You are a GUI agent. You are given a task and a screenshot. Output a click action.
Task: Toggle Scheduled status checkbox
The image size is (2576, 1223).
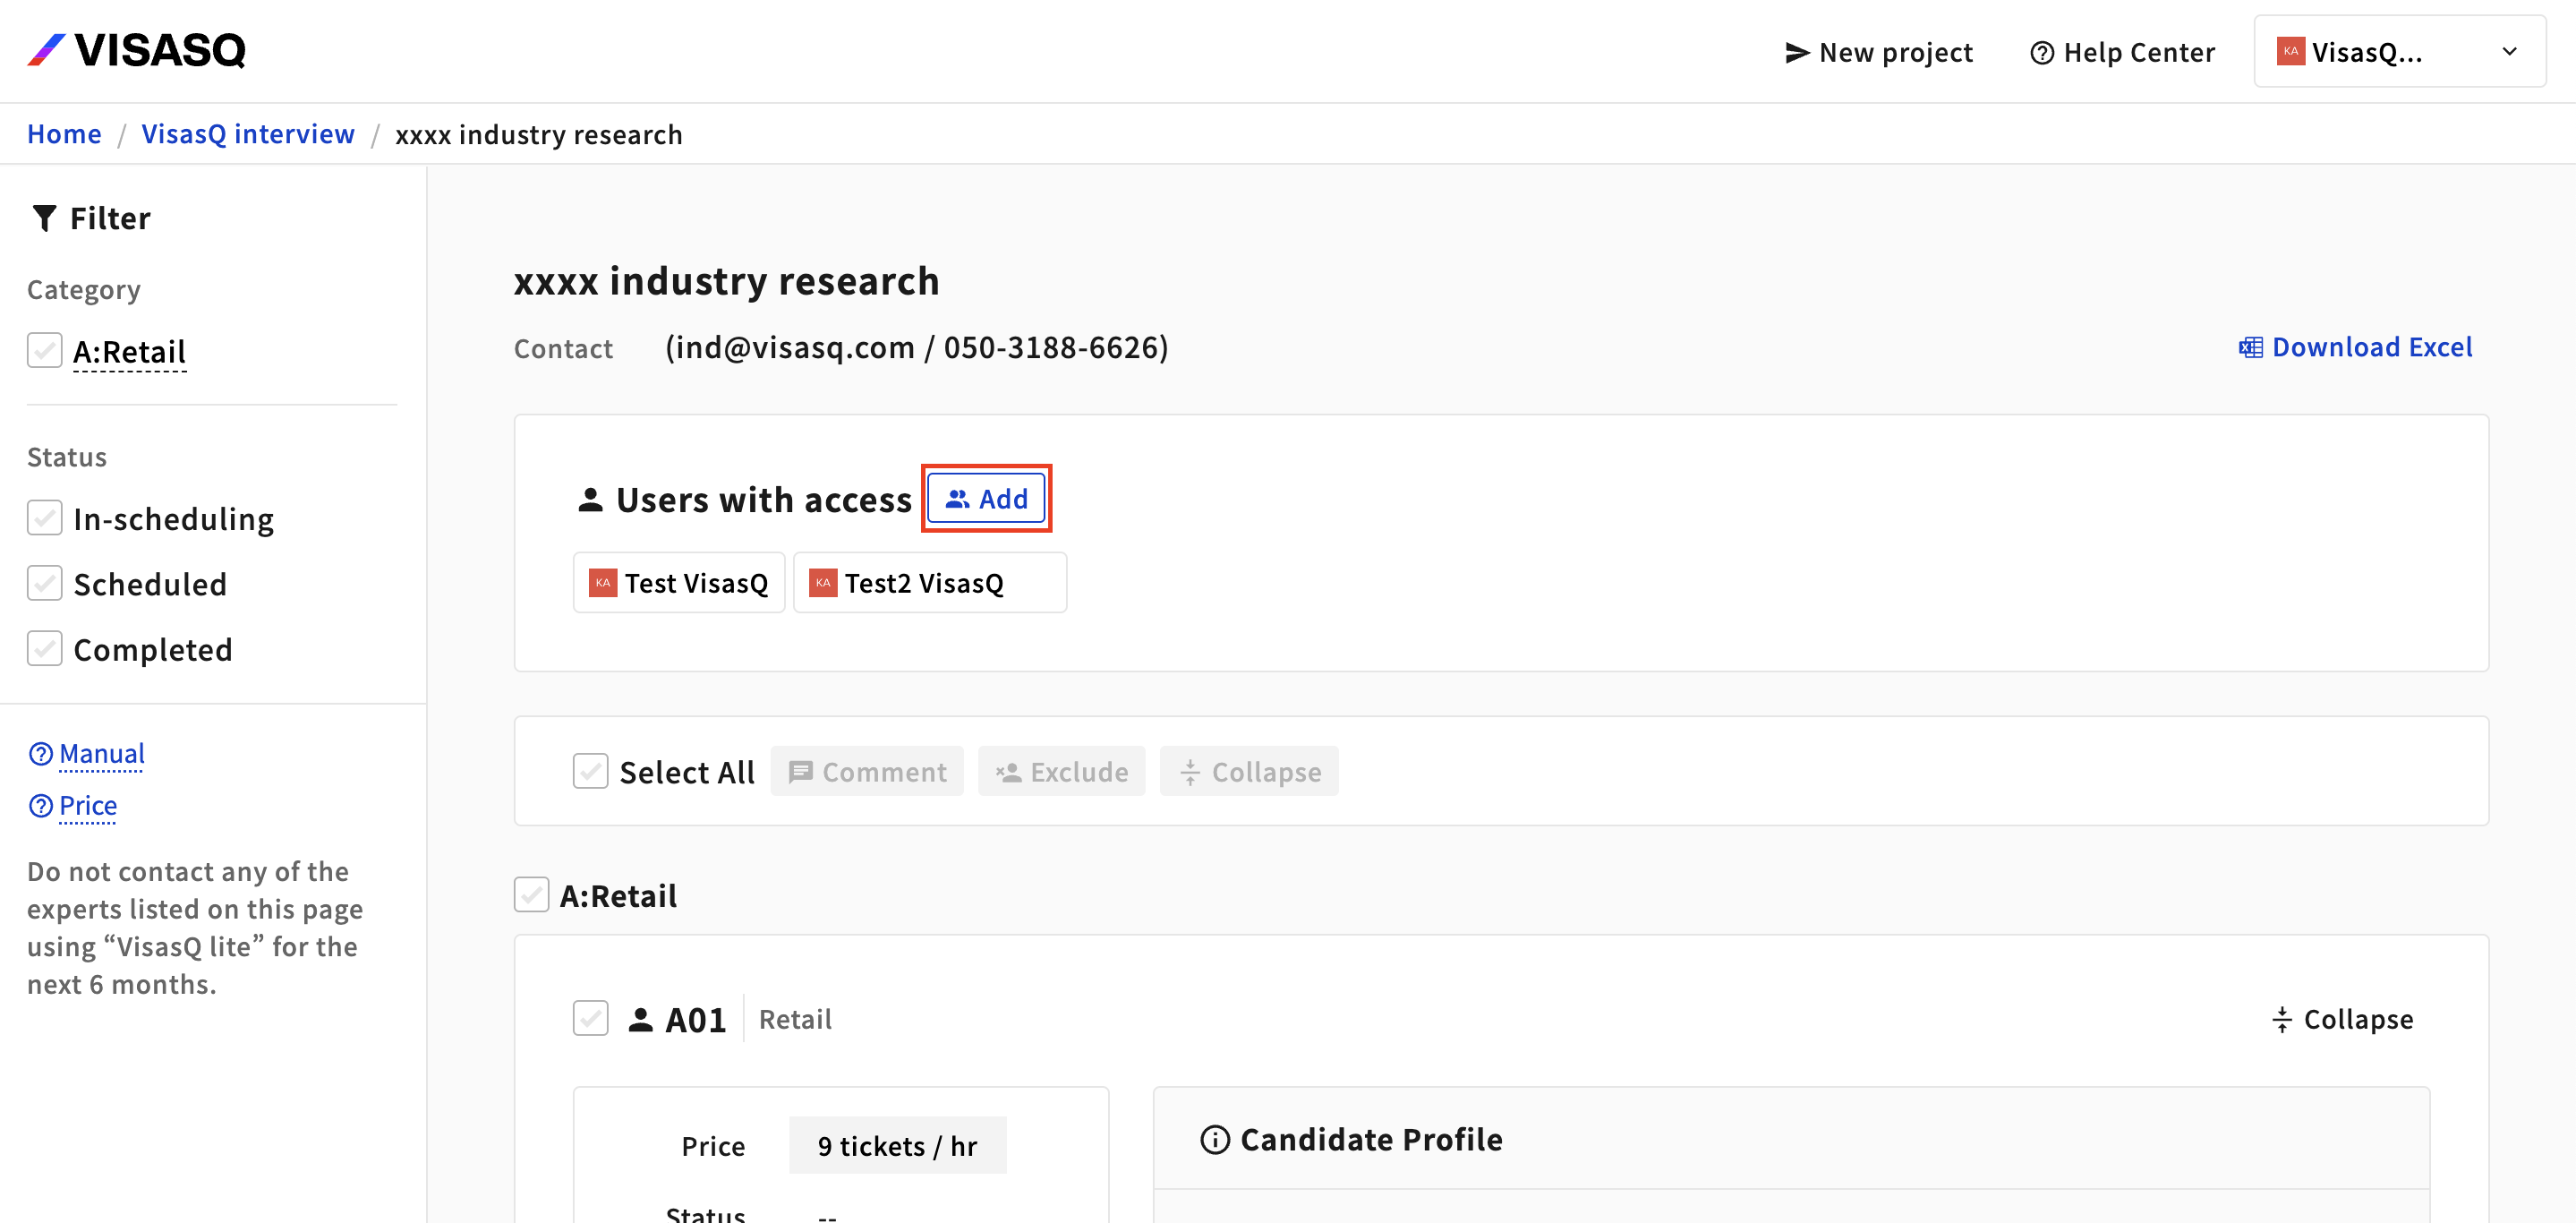[x=44, y=583]
